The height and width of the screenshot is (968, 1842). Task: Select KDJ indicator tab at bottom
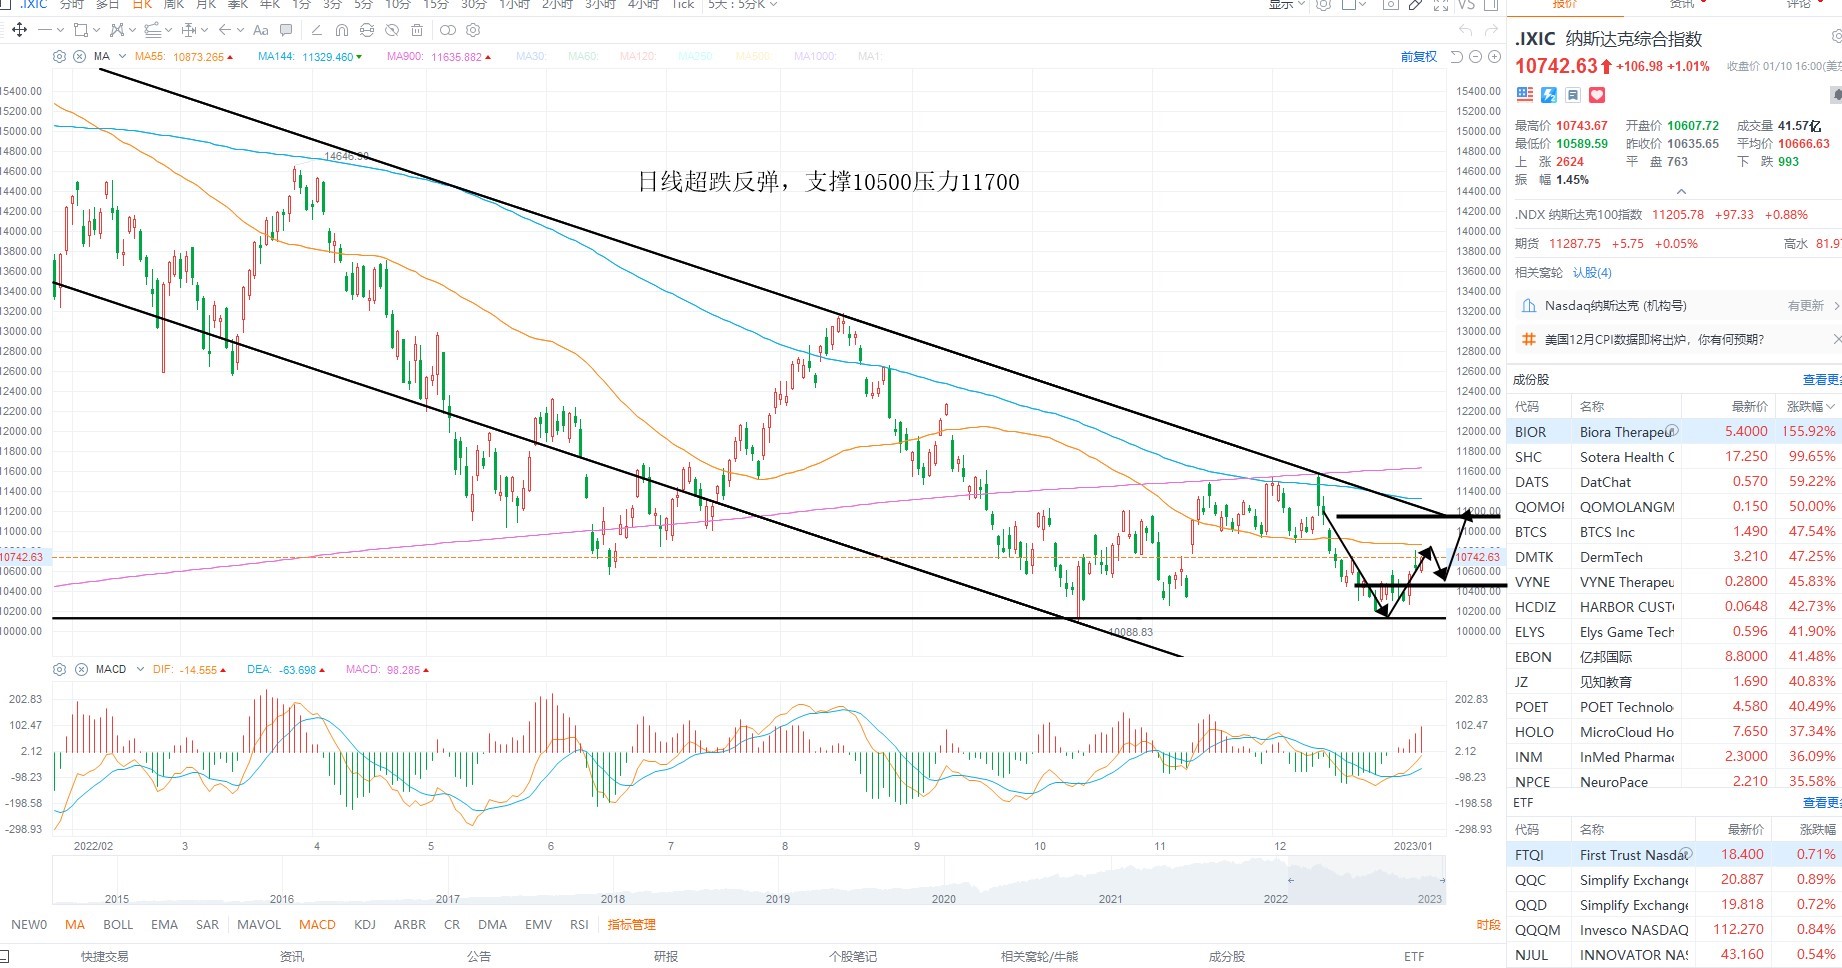tap(365, 924)
